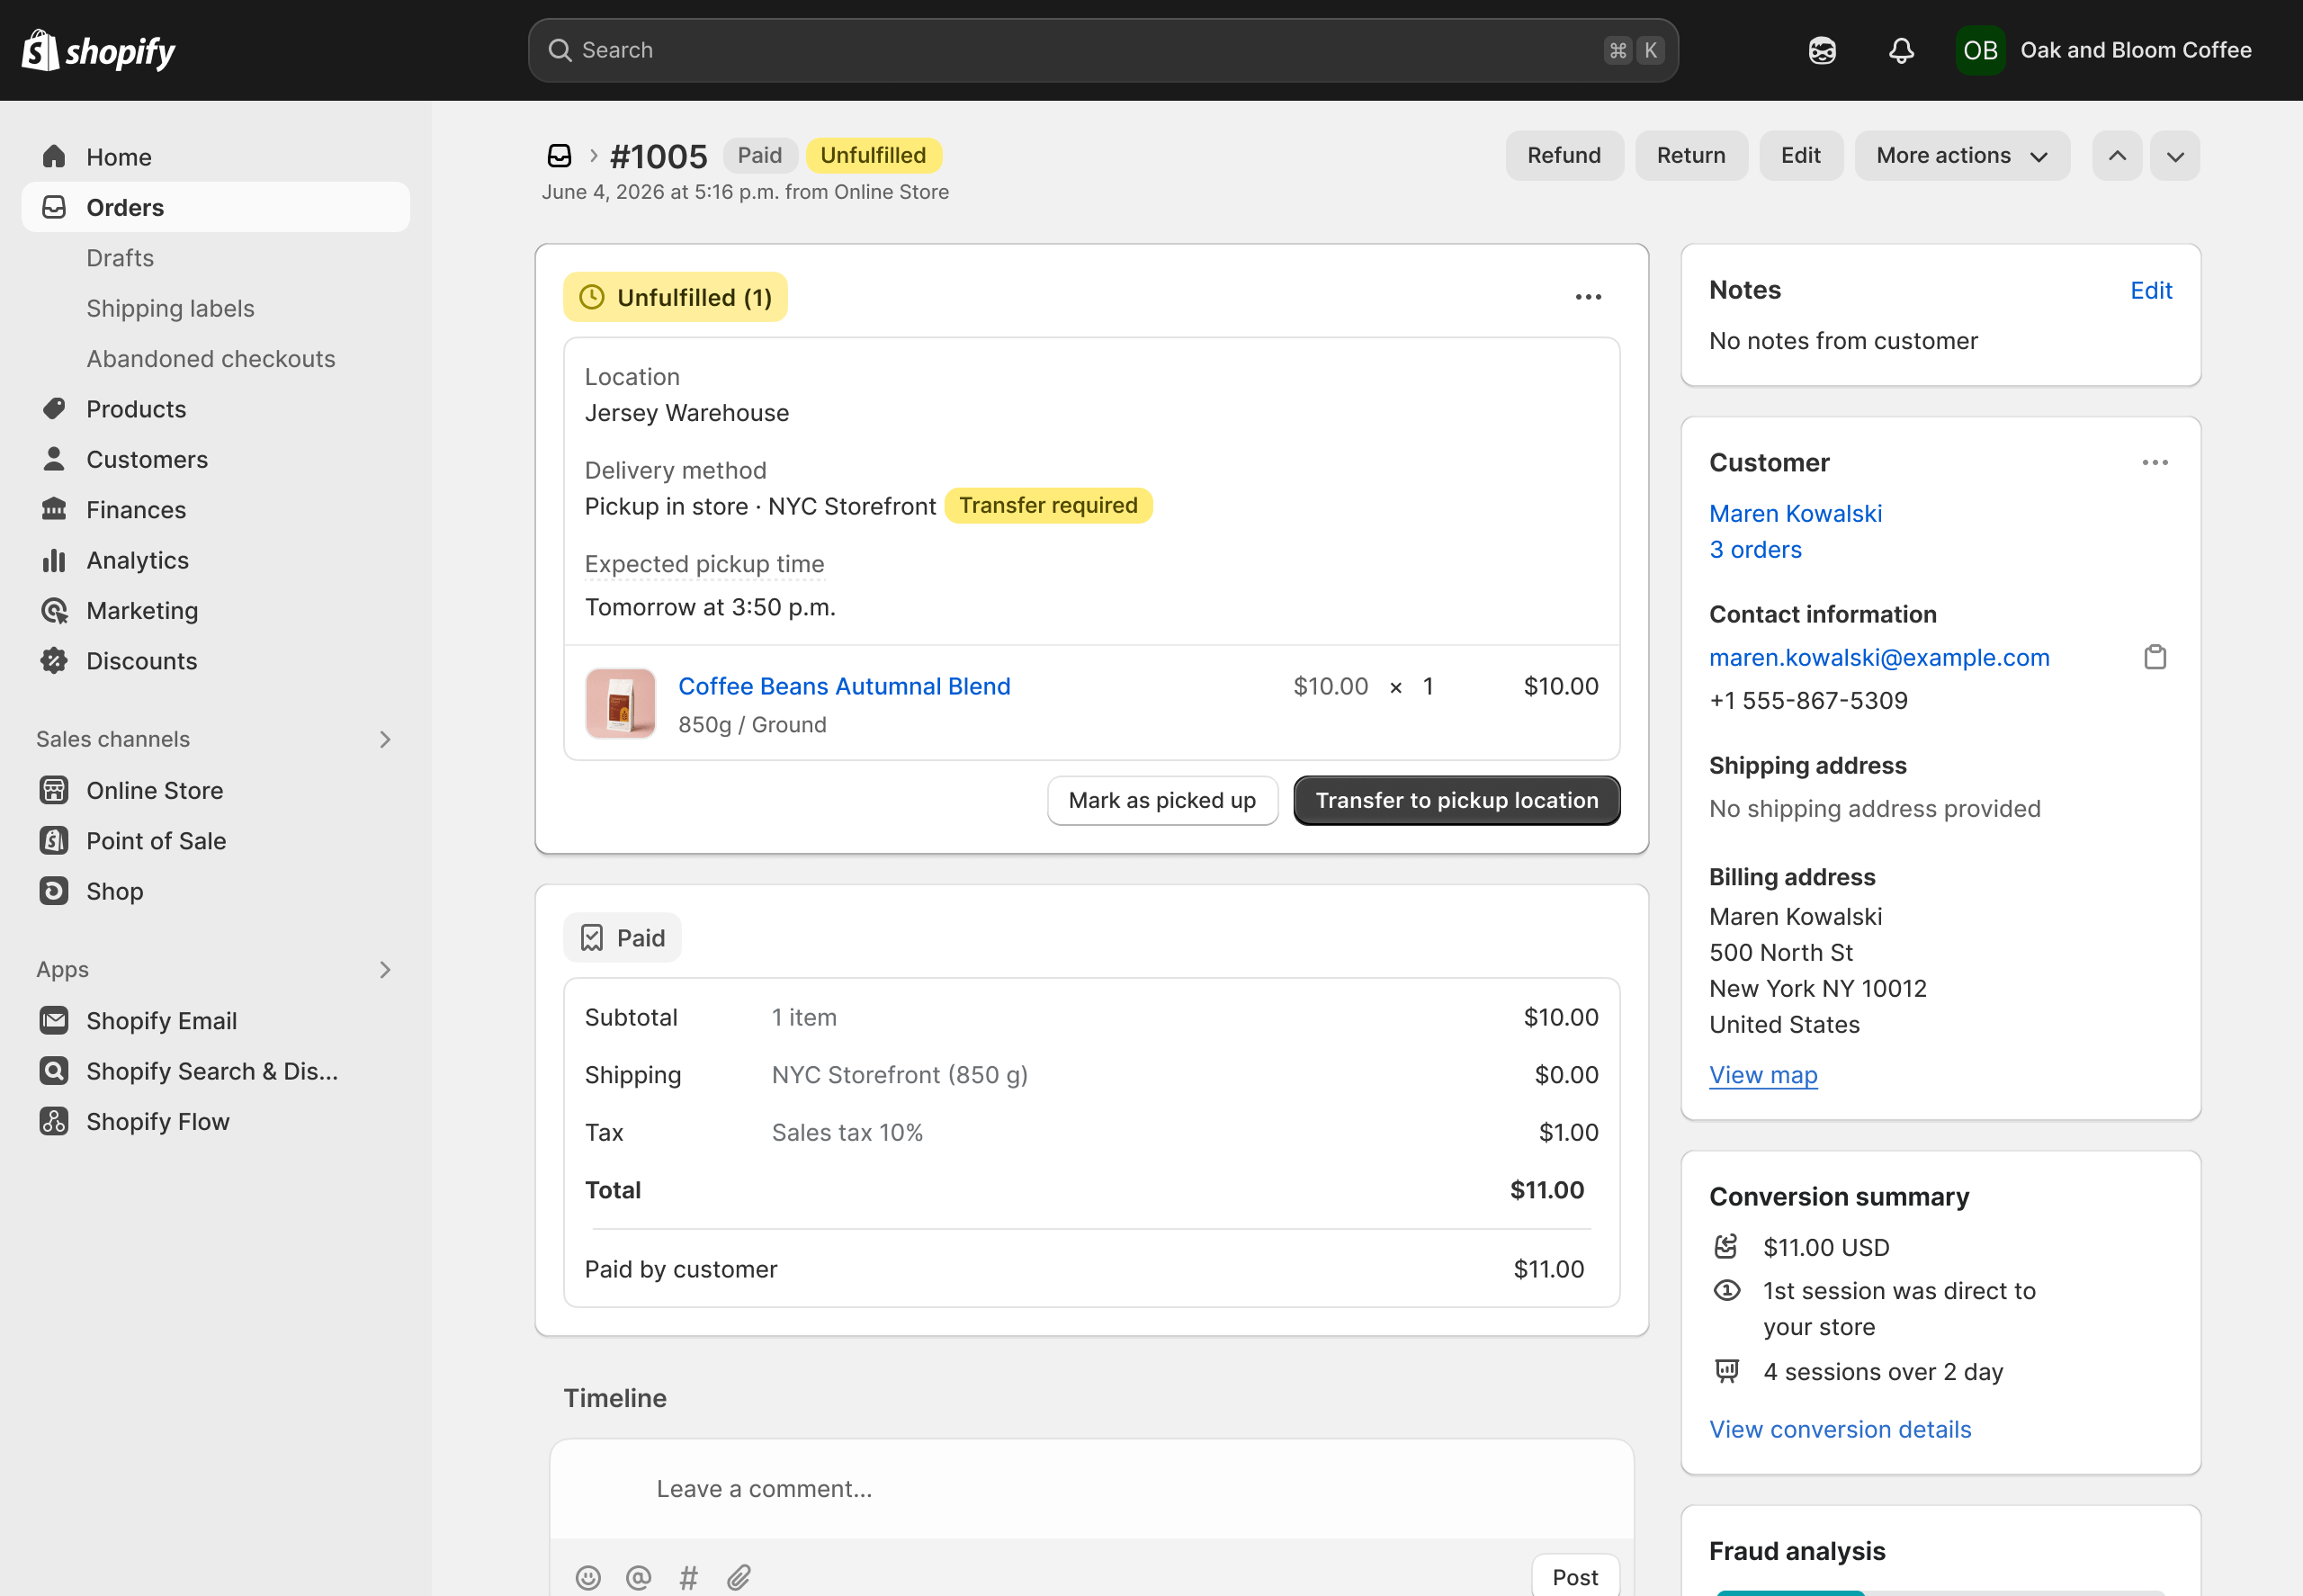Click the orders breadcrumb icon beside #1005

pyautogui.click(x=560, y=156)
